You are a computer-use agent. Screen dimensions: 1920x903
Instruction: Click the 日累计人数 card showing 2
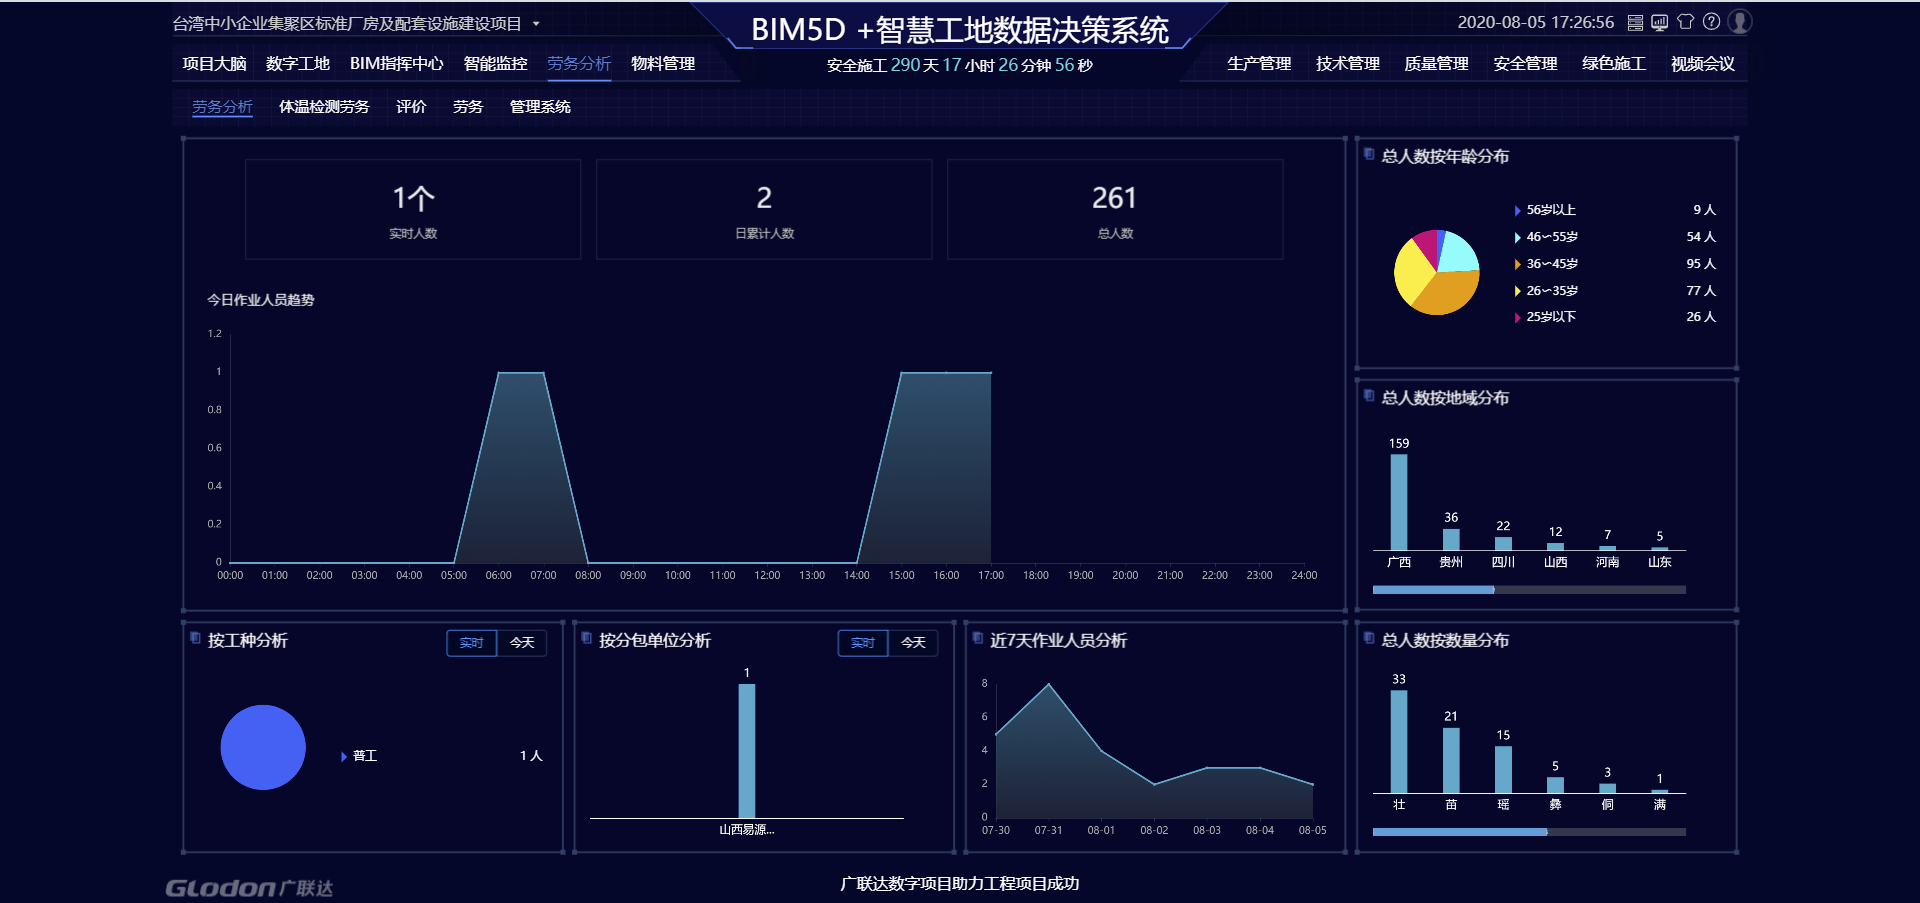[x=764, y=209]
